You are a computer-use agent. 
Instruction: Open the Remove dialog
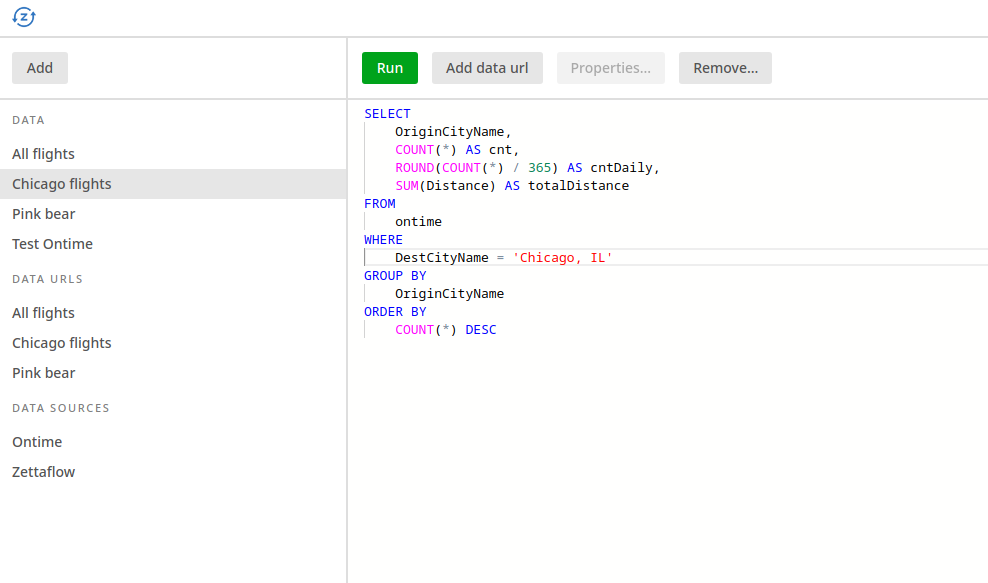[x=725, y=67]
